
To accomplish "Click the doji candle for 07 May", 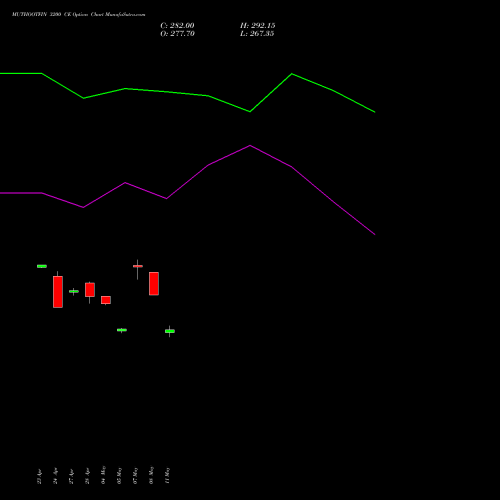I will click(x=138, y=266).
